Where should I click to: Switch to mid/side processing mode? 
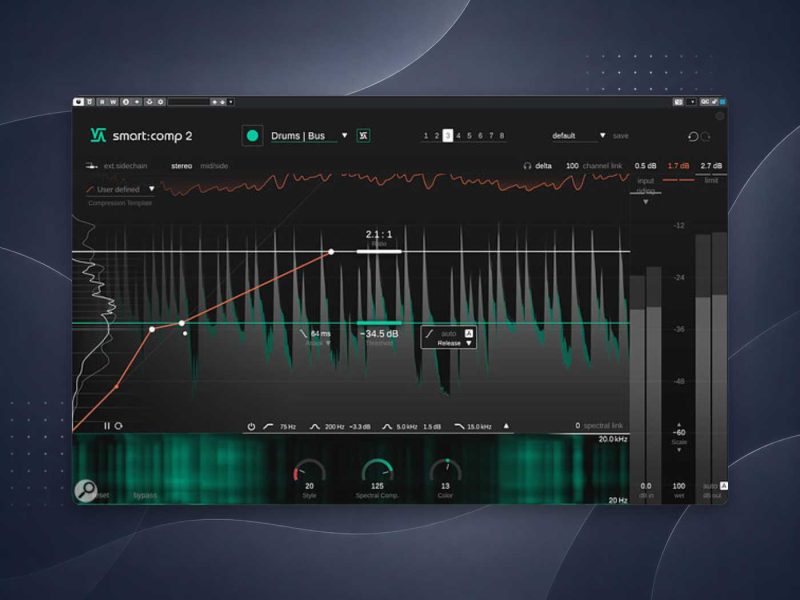[x=214, y=166]
